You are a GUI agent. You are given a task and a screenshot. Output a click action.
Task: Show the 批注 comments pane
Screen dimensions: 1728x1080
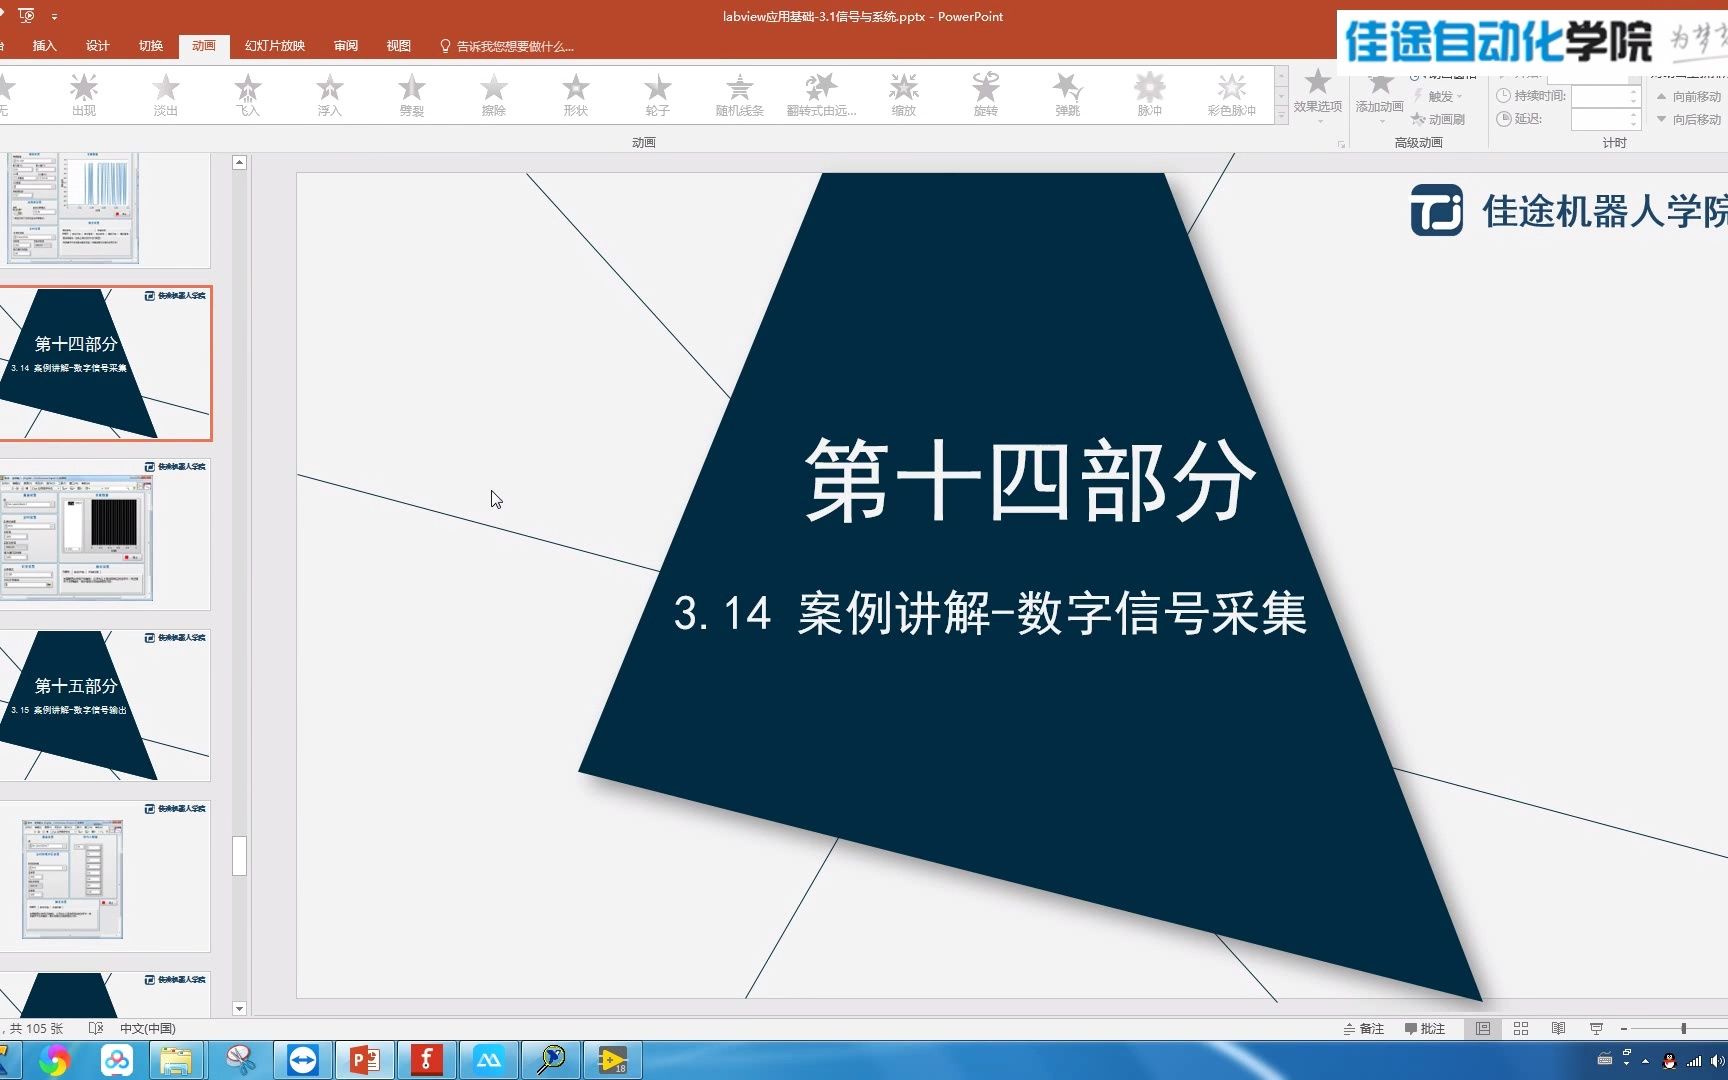coord(1424,1028)
